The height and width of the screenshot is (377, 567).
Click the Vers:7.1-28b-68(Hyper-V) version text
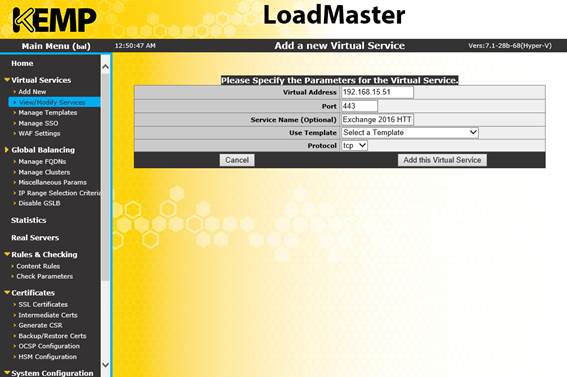click(510, 46)
